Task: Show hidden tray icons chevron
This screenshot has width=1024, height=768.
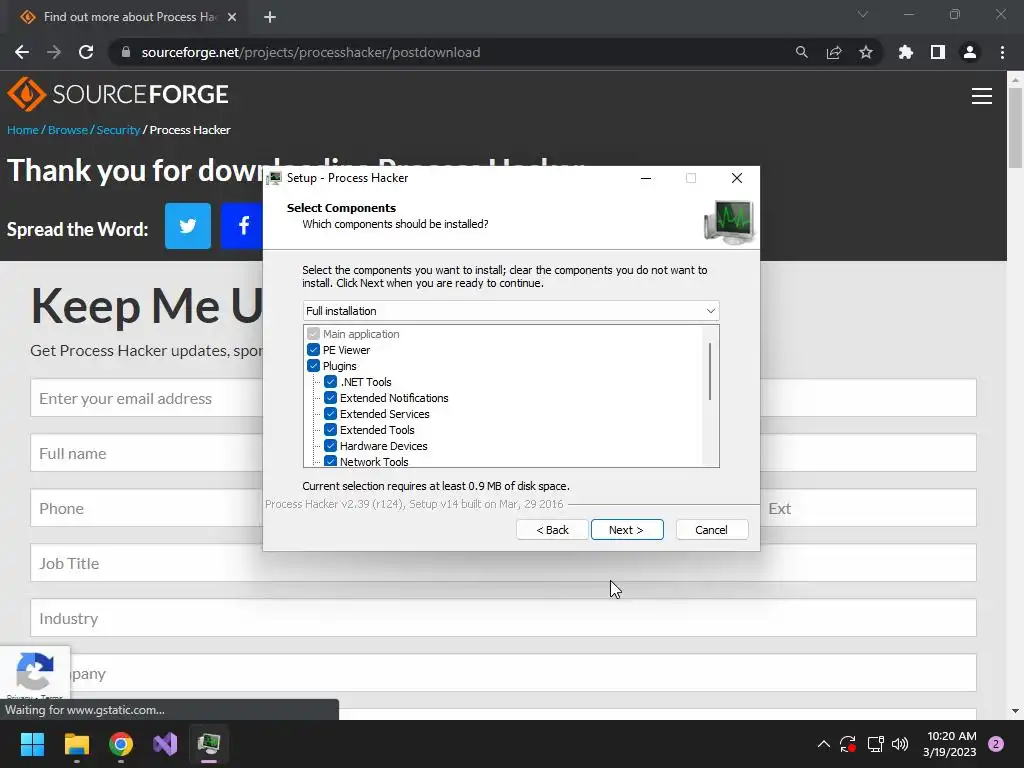Action: point(824,744)
